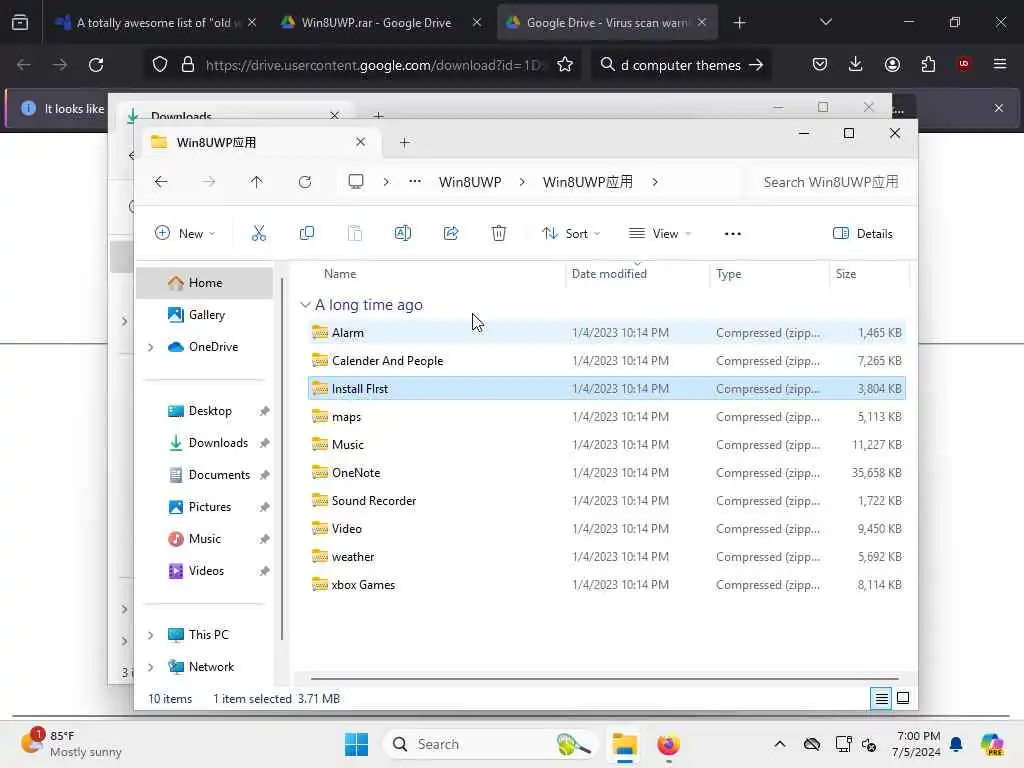This screenshot has width=1024, height=768.
Task: Click the Copy icon in Explorer toolbar
Action: coord(306,233)
